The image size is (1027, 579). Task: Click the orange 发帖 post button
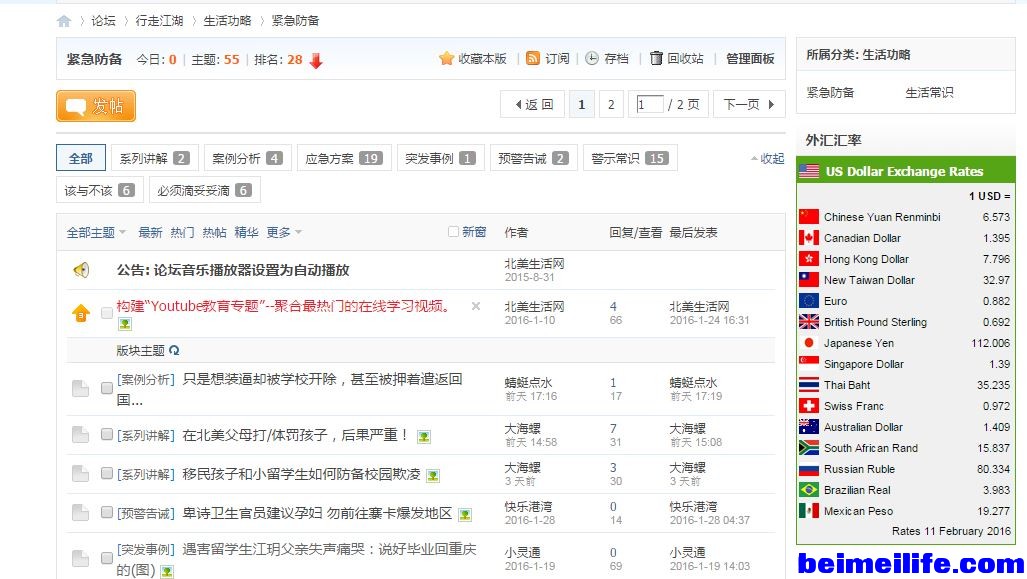pyautogui.click(x=96, y=106)
